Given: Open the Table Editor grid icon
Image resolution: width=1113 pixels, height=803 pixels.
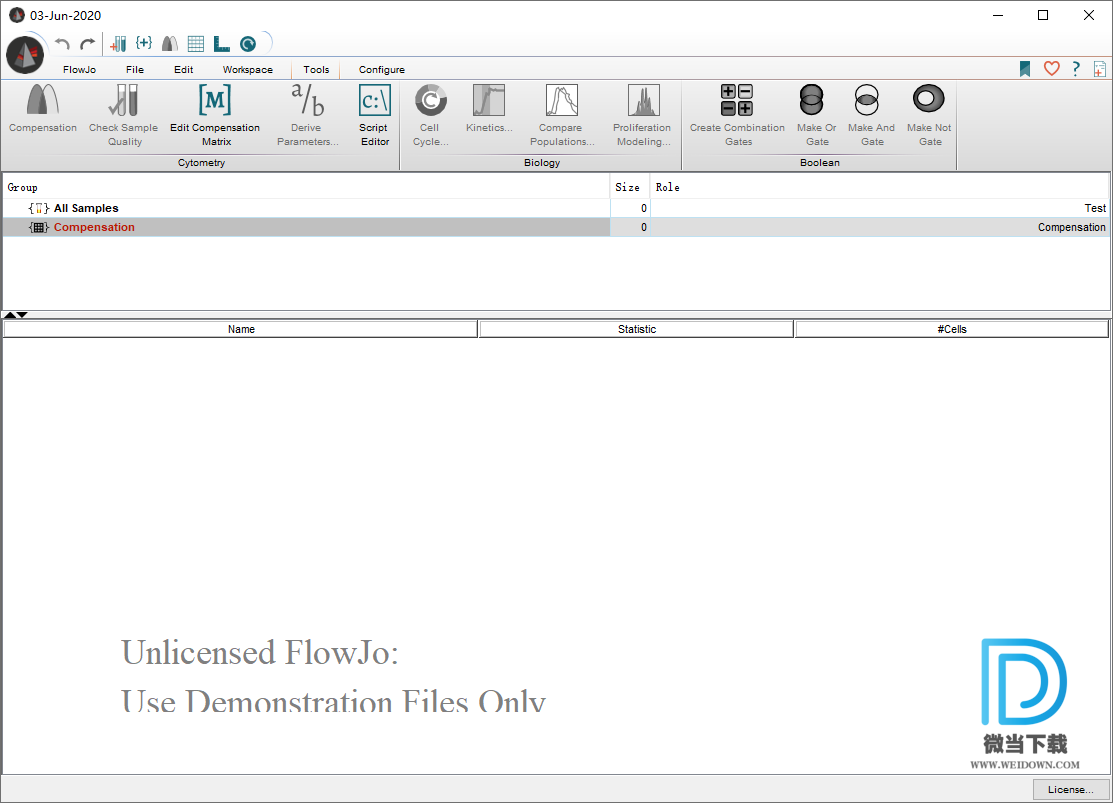Looking at the screenshot, I should click(x=196, y=44).
